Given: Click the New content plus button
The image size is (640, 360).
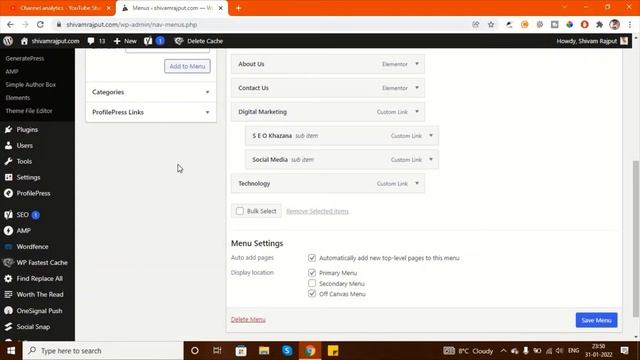Looking at the screenshot, I should tap(125, 41).
